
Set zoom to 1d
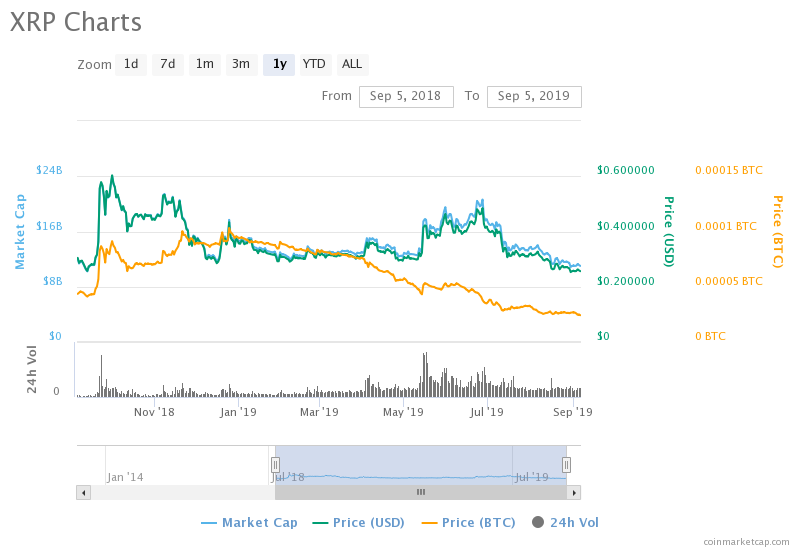tap(131, 65)
